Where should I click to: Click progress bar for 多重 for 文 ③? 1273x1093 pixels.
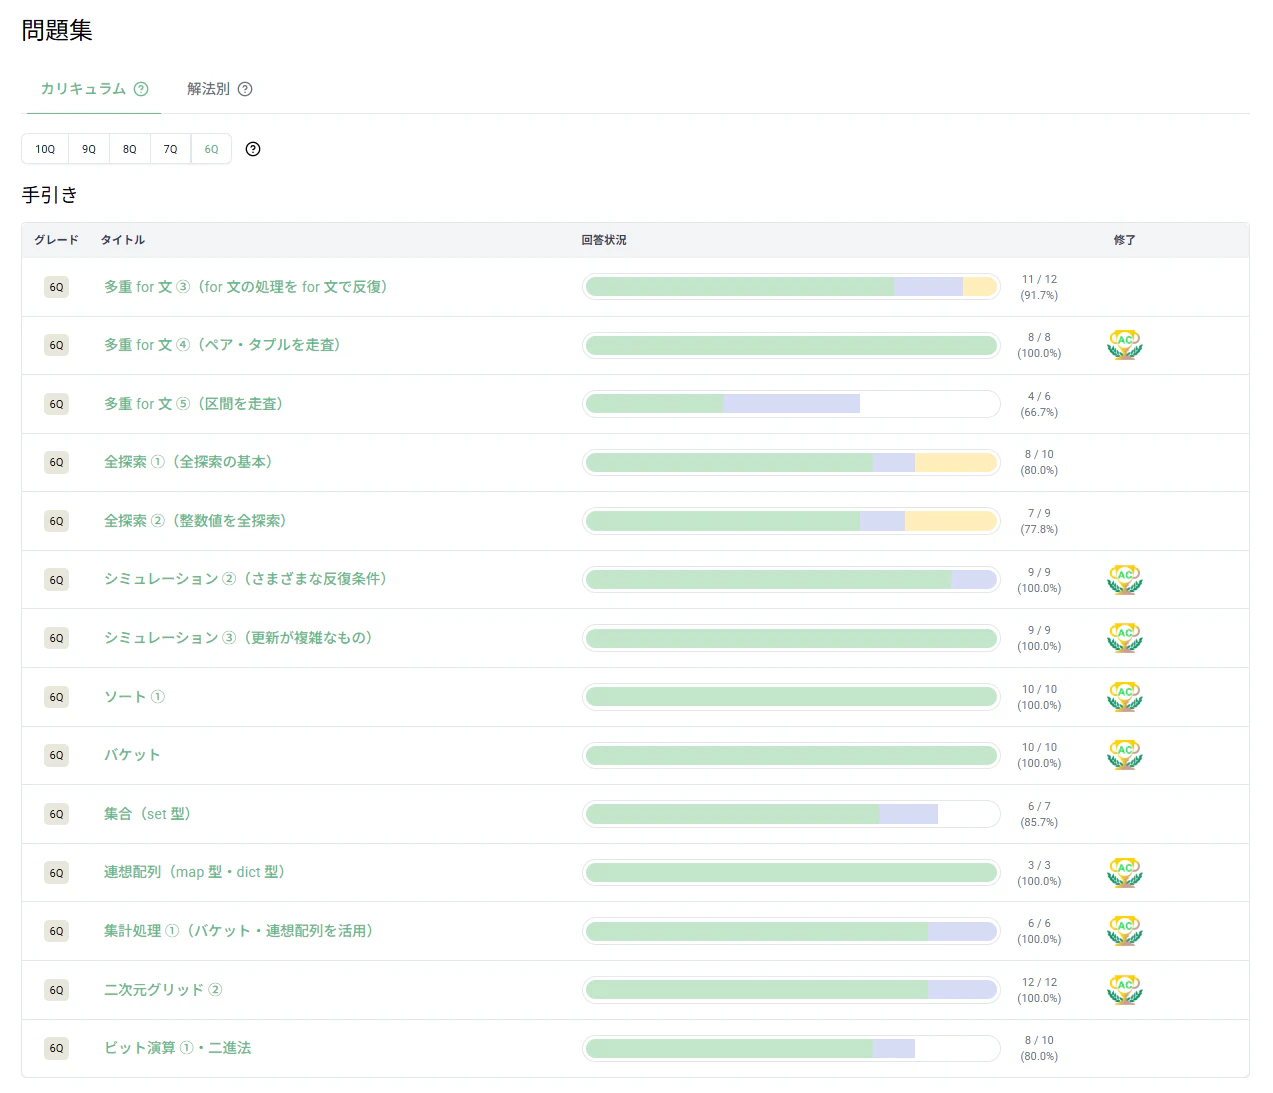click(x=791, y=287)
